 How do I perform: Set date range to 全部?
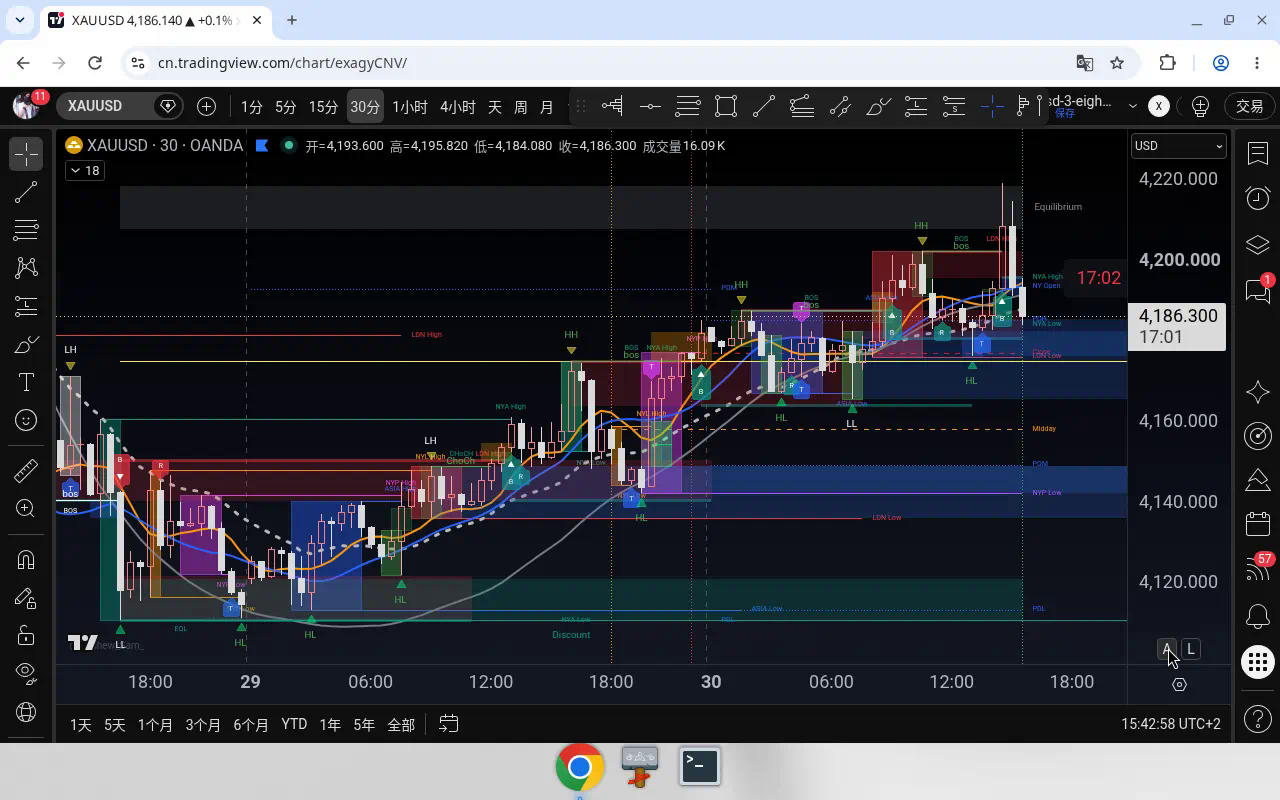click(x=401, y=724)
